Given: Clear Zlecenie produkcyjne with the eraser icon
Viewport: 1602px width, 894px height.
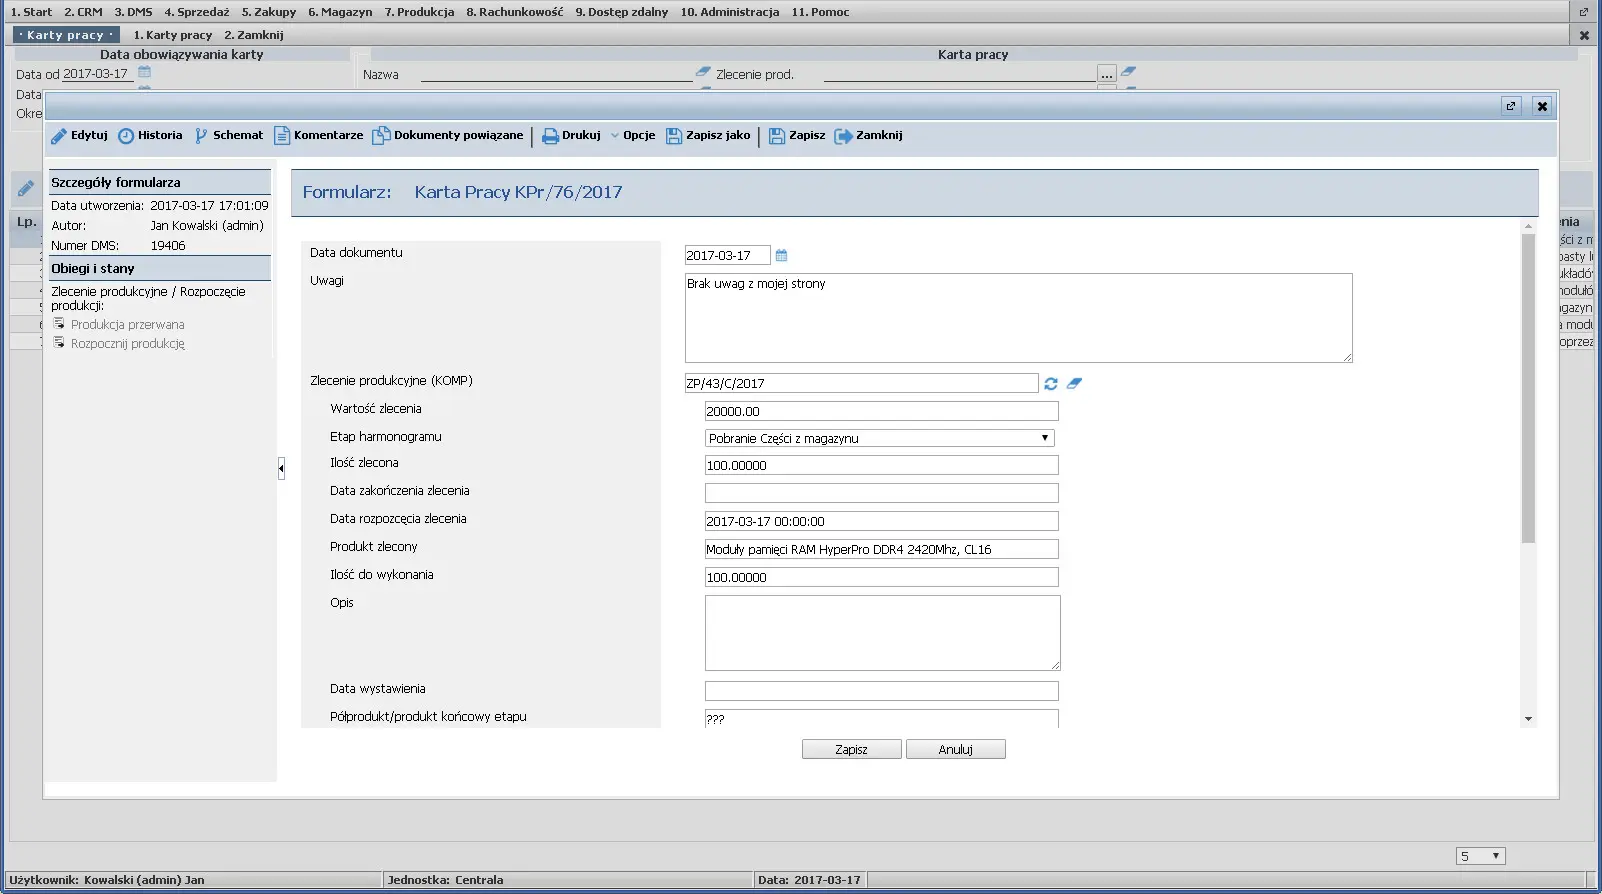Looking at the screenshot, I should pyautogui.click(x=1074, y=384).
